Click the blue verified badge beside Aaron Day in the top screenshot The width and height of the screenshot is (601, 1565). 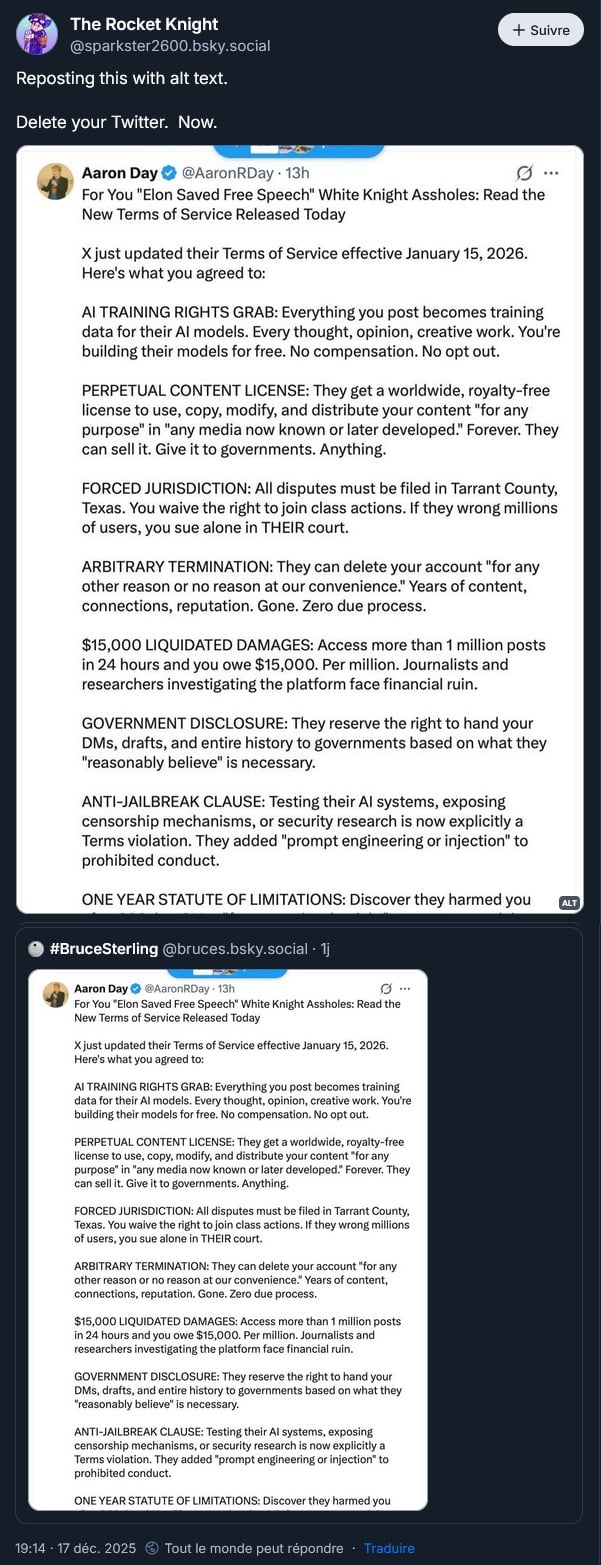click(x=170, y=173)
